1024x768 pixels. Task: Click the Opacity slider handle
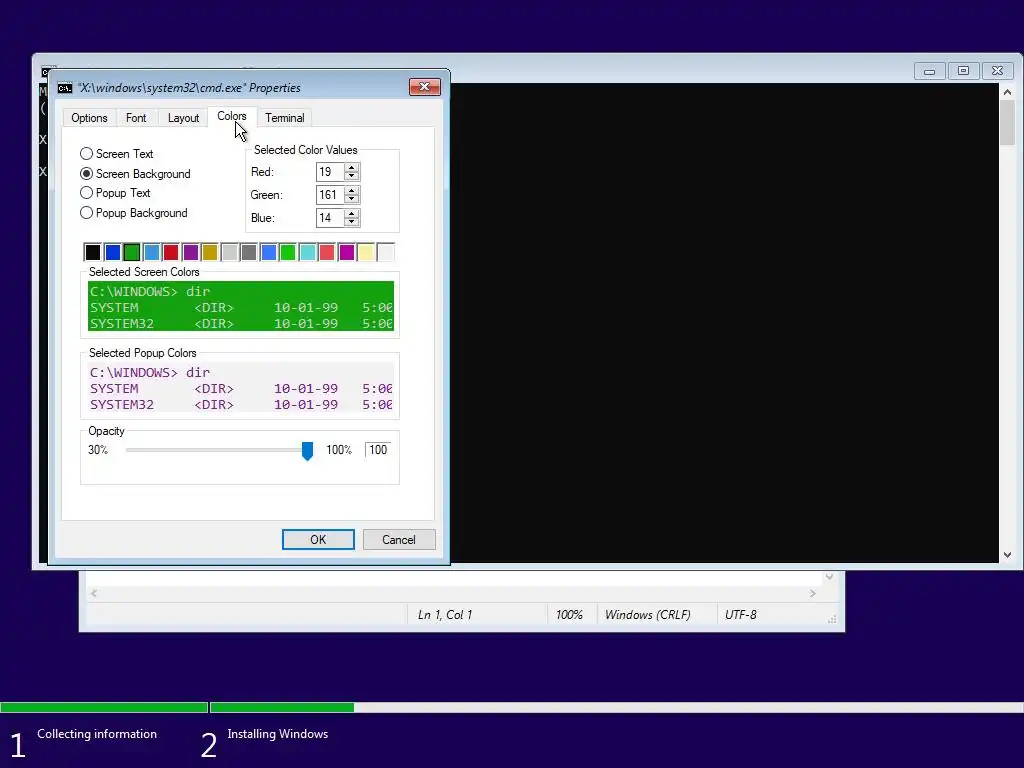(307, 451)
